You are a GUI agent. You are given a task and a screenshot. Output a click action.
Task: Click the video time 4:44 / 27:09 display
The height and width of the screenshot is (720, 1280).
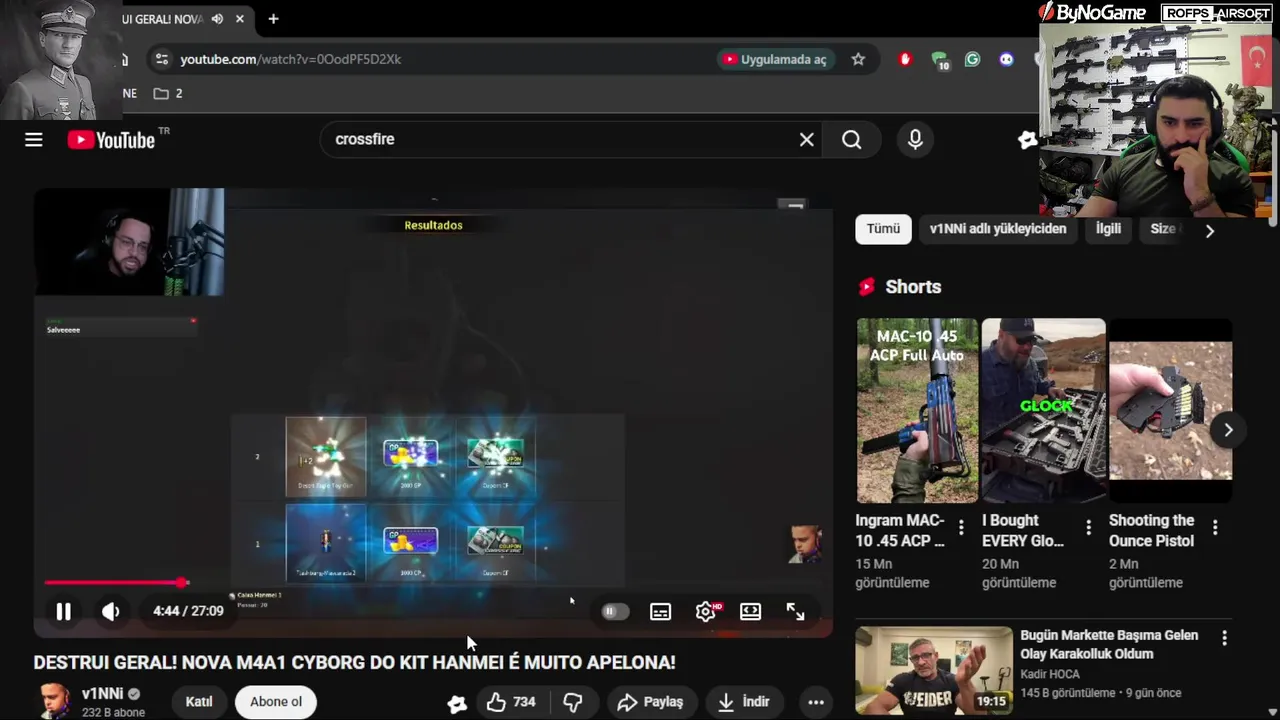188,611
